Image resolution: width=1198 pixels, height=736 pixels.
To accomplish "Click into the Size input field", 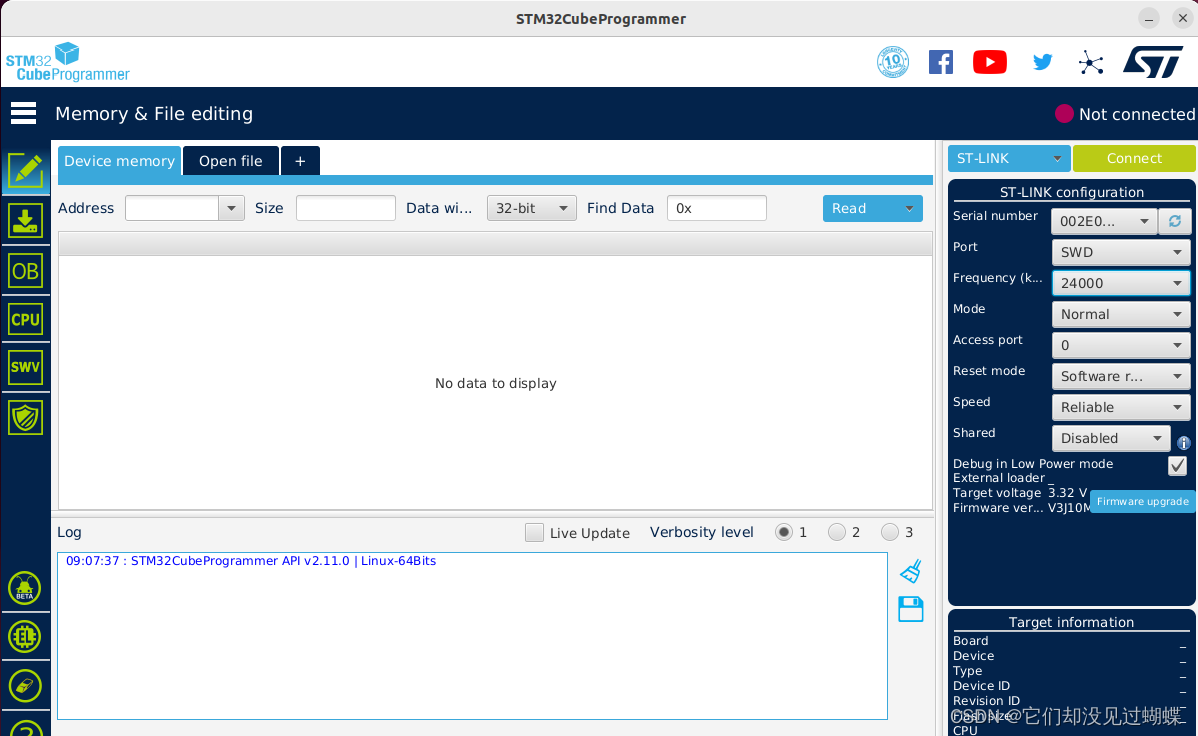I will pyautogui.click(x=345, y=208).
